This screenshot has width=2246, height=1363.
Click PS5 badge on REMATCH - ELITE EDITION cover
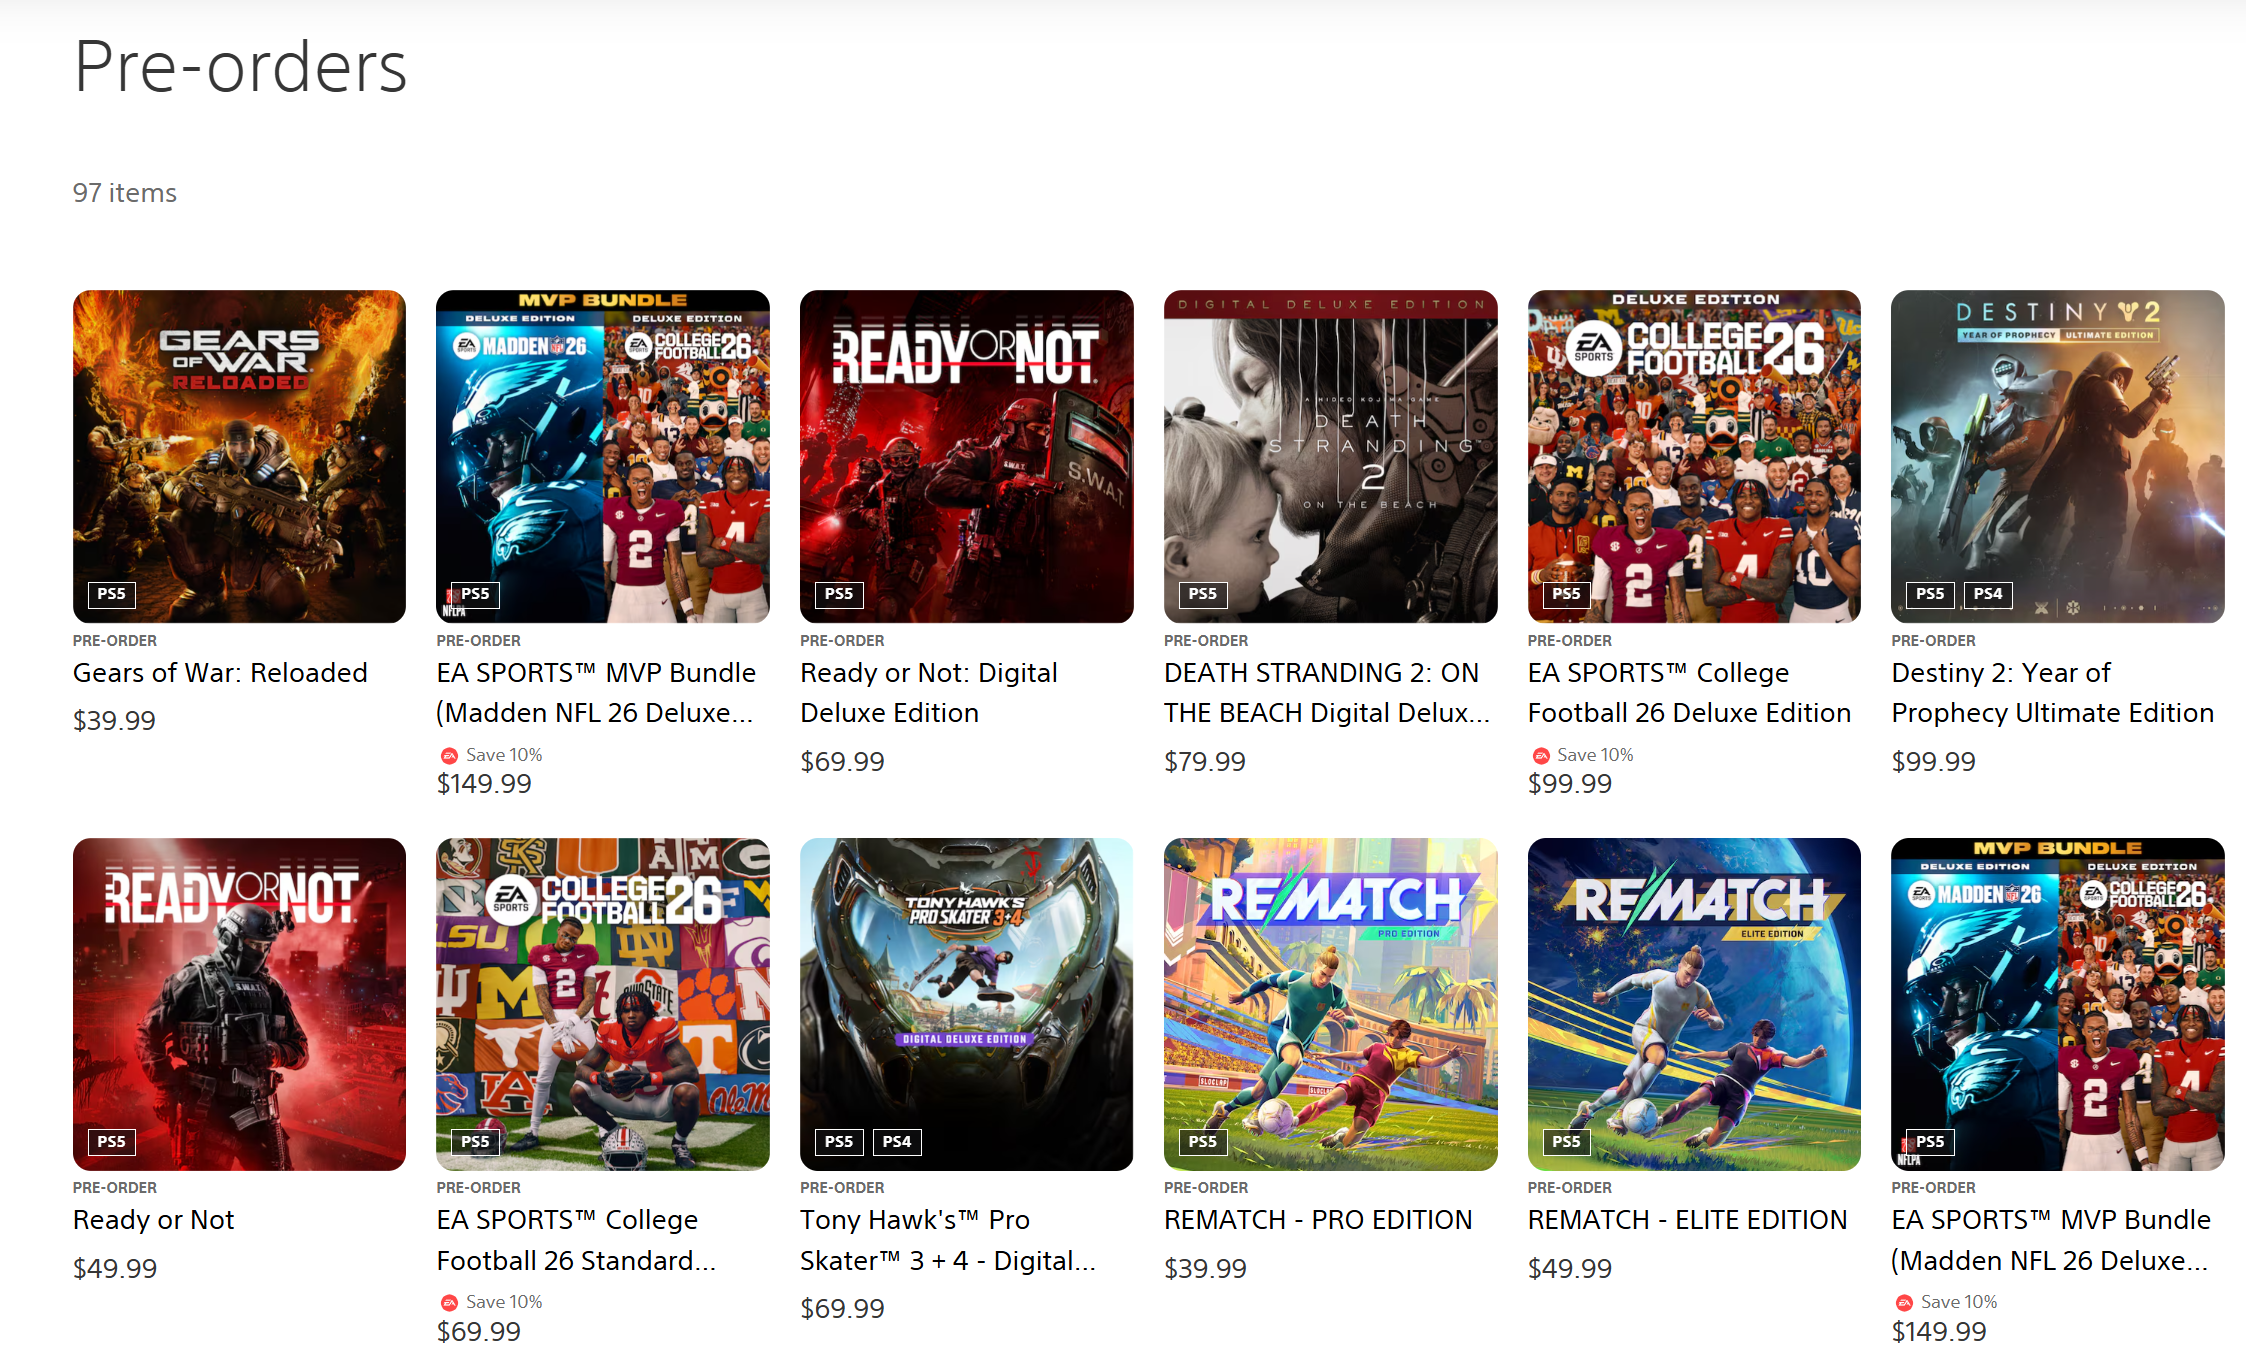[x=1566, y=1142]
